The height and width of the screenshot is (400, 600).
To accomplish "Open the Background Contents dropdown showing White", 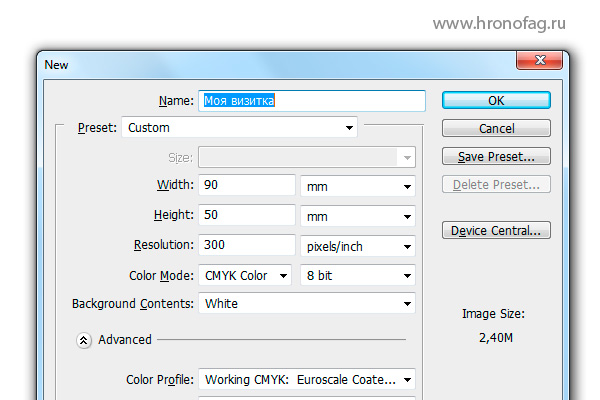I will [307, 304].
